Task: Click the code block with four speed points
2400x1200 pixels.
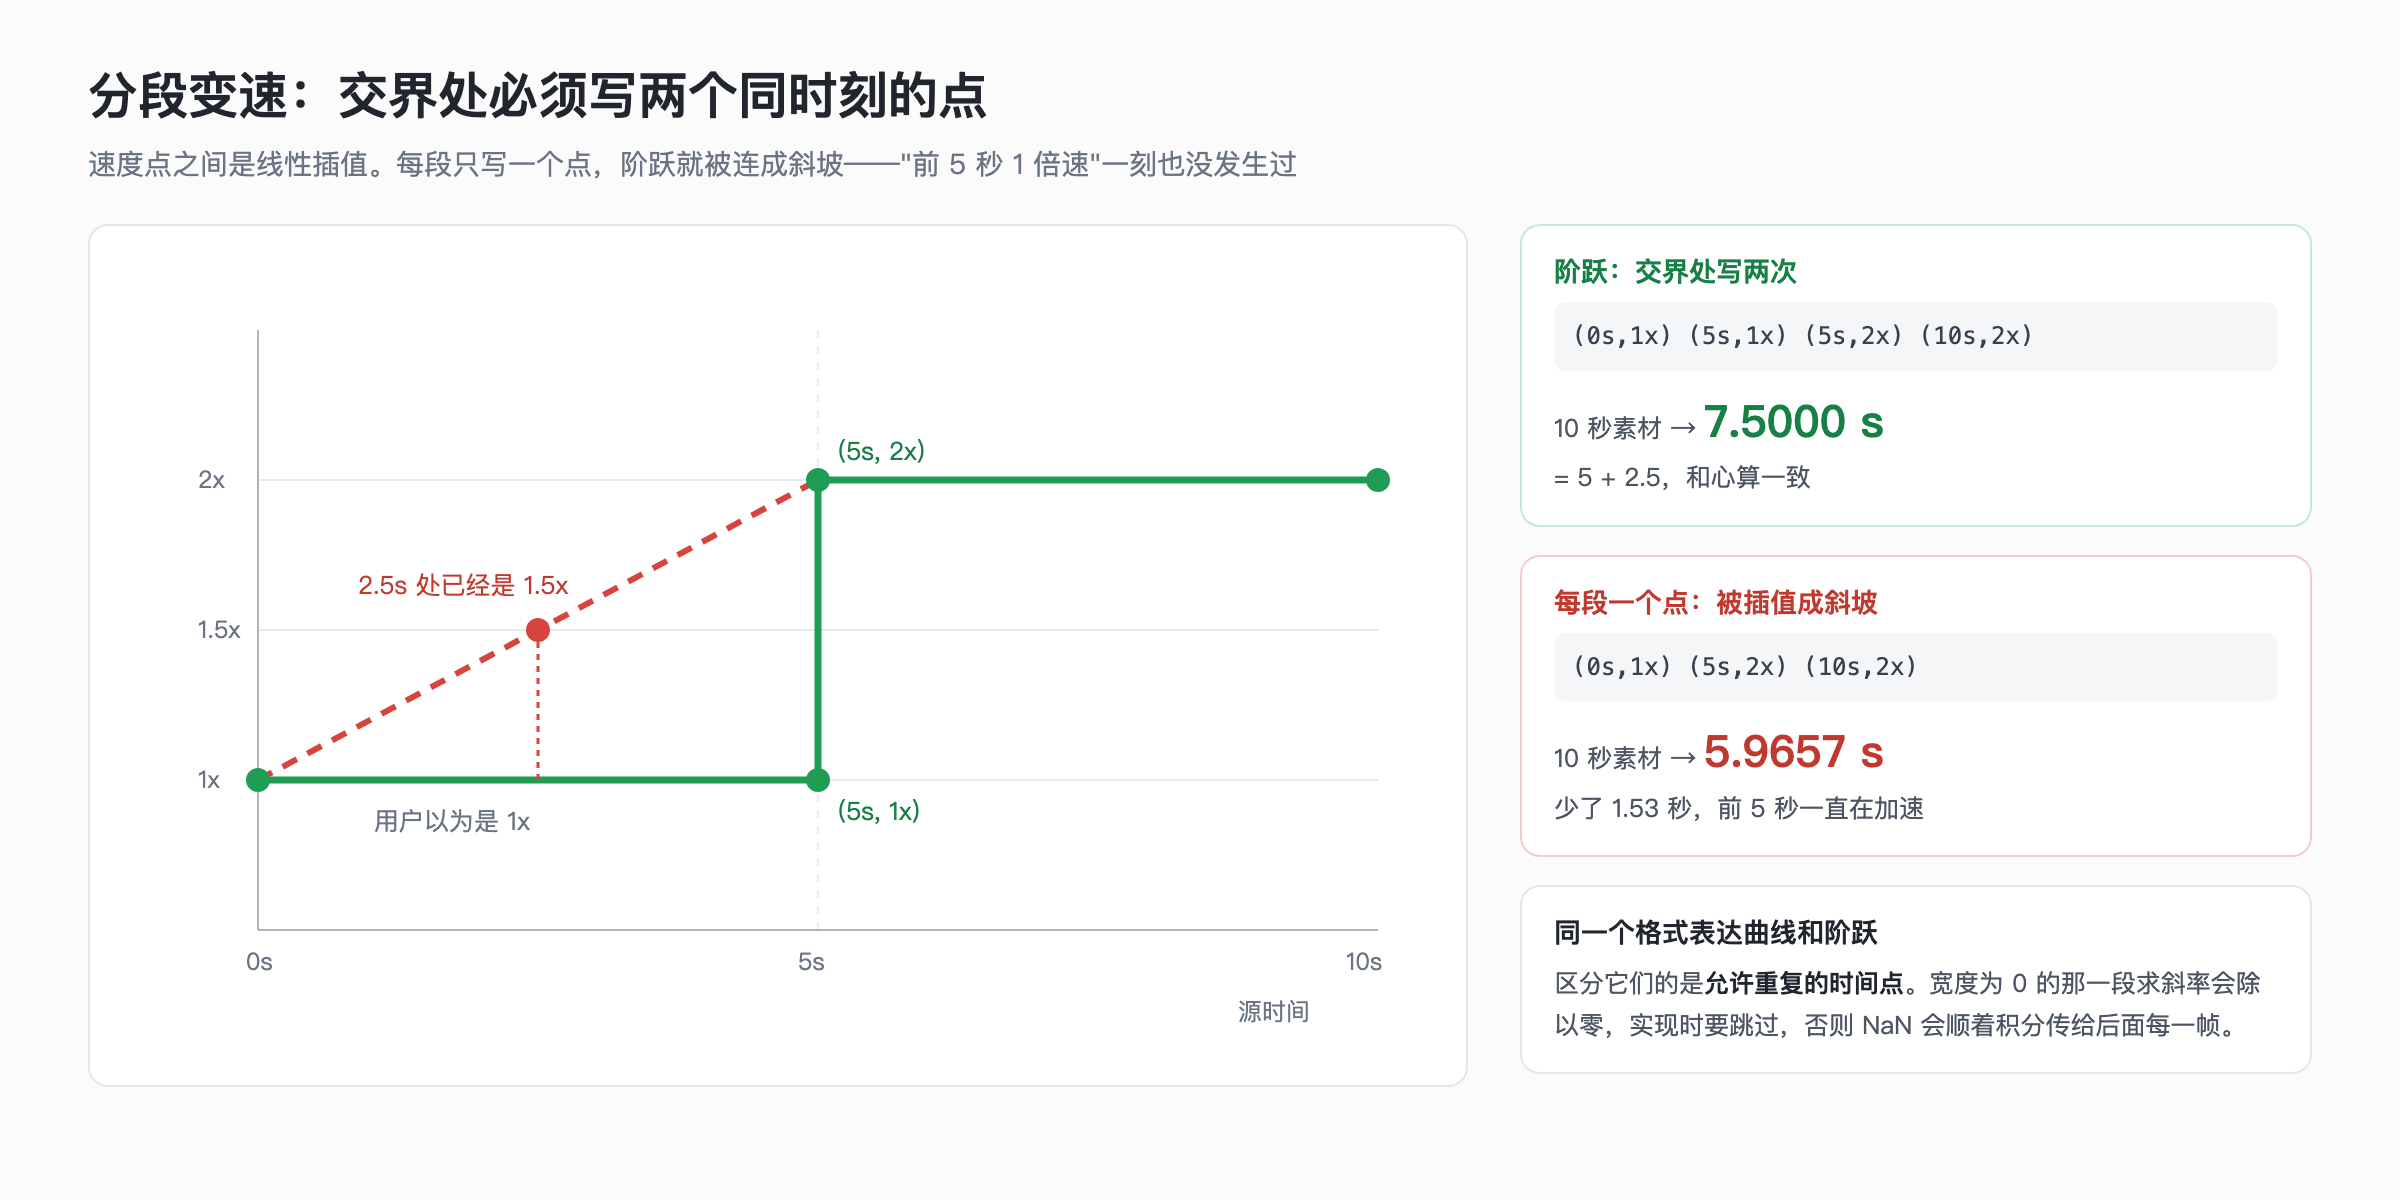Action: 1915,336
